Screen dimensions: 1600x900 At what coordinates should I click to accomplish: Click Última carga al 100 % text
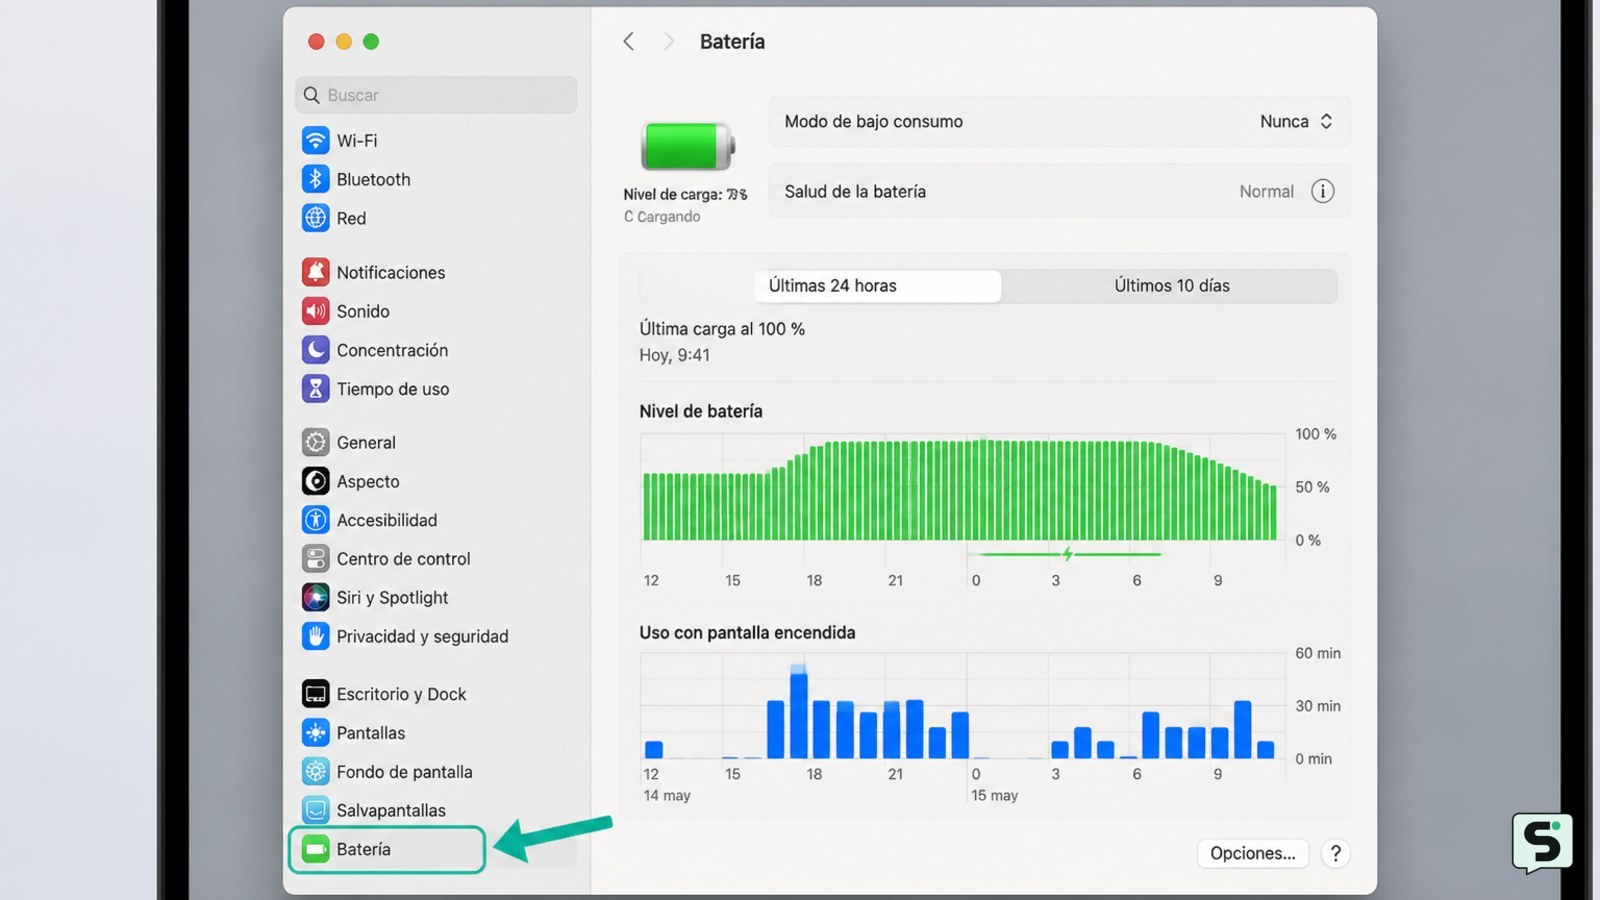pos(722,329)
